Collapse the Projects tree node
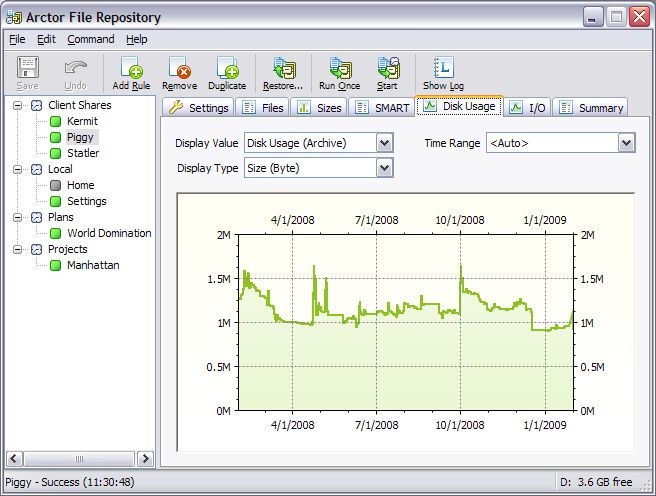The height and width of the screenshot is (496, 656). tap(17, 249)
